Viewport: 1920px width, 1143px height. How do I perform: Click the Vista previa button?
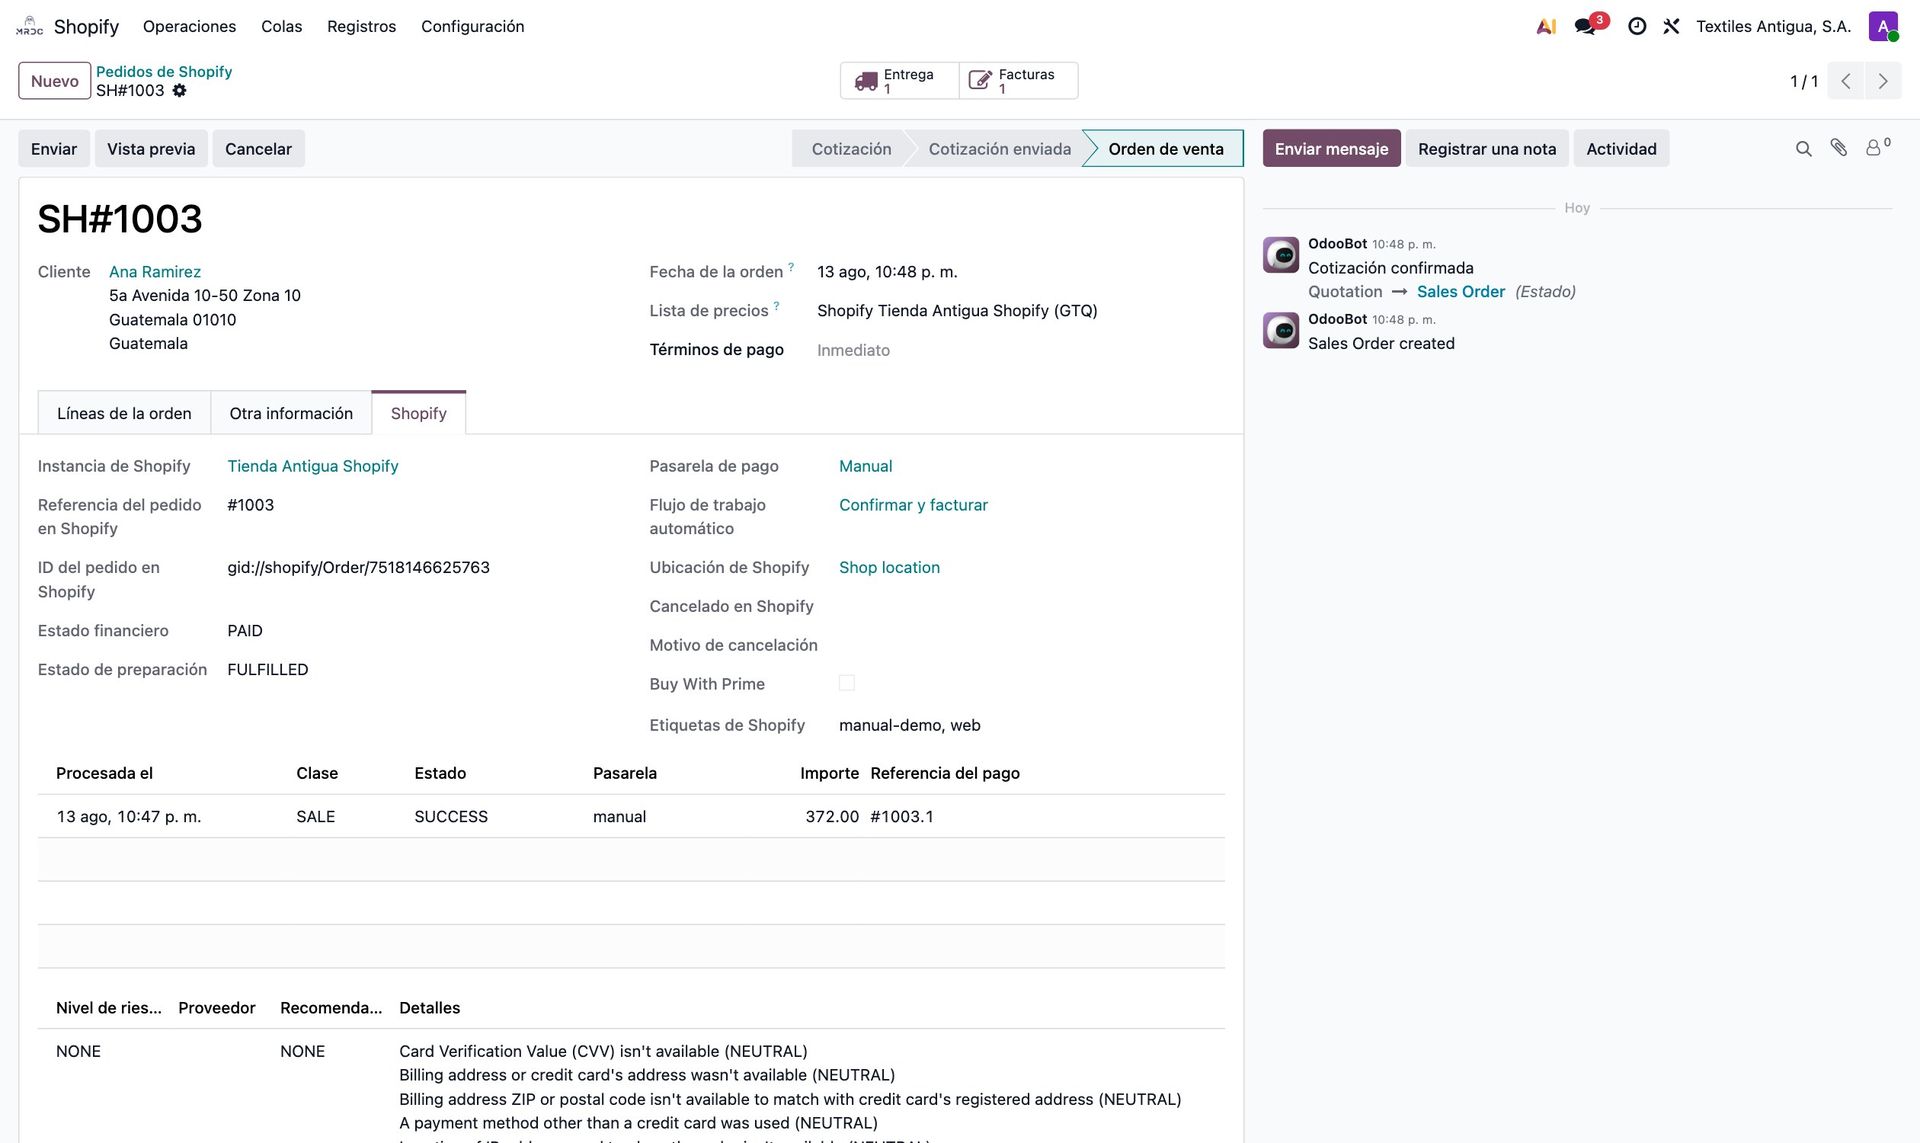151,149
